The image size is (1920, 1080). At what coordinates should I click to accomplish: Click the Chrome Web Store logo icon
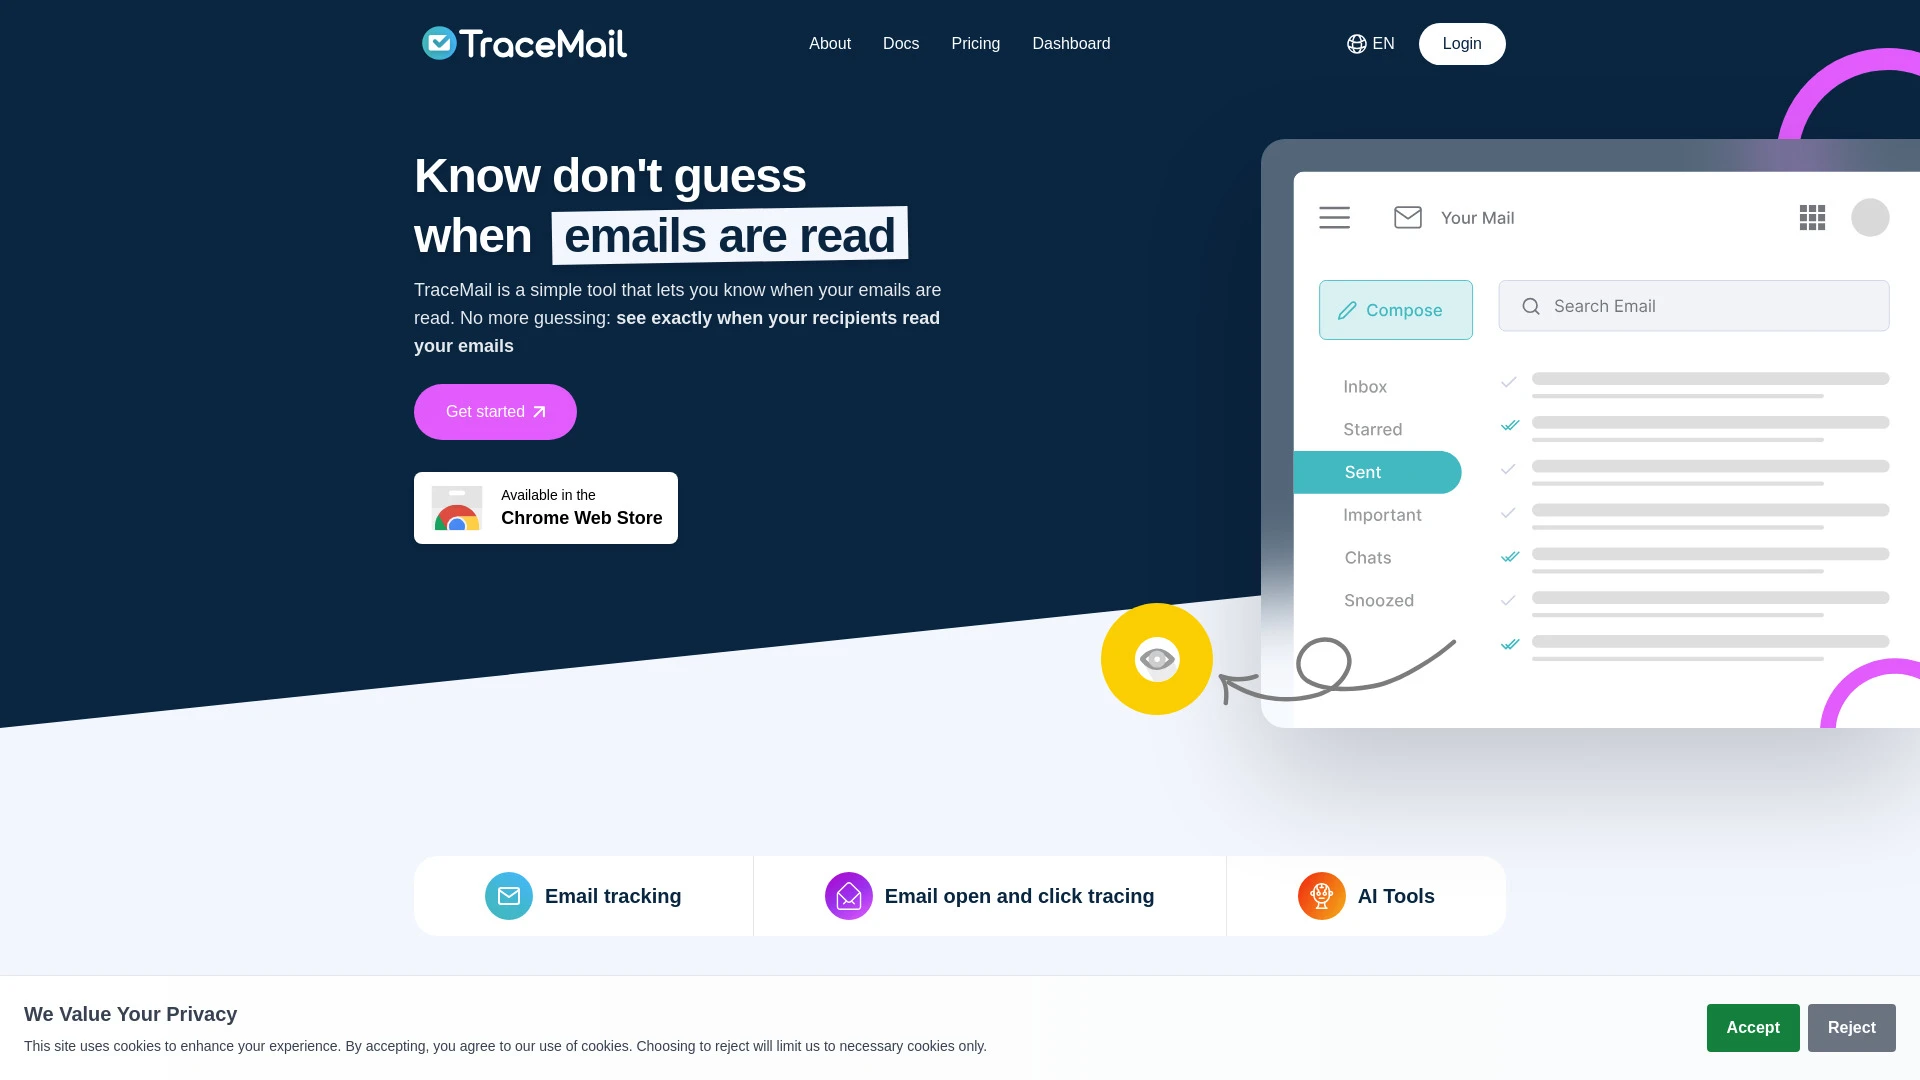pyautogui.click(x=456, y=508)
